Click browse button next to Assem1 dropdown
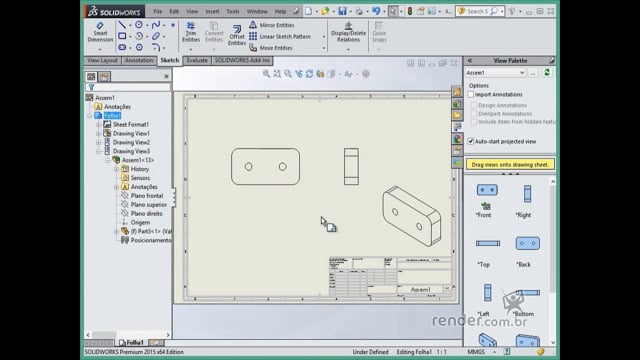Screen dimensions: 640x360 [533, 73]
